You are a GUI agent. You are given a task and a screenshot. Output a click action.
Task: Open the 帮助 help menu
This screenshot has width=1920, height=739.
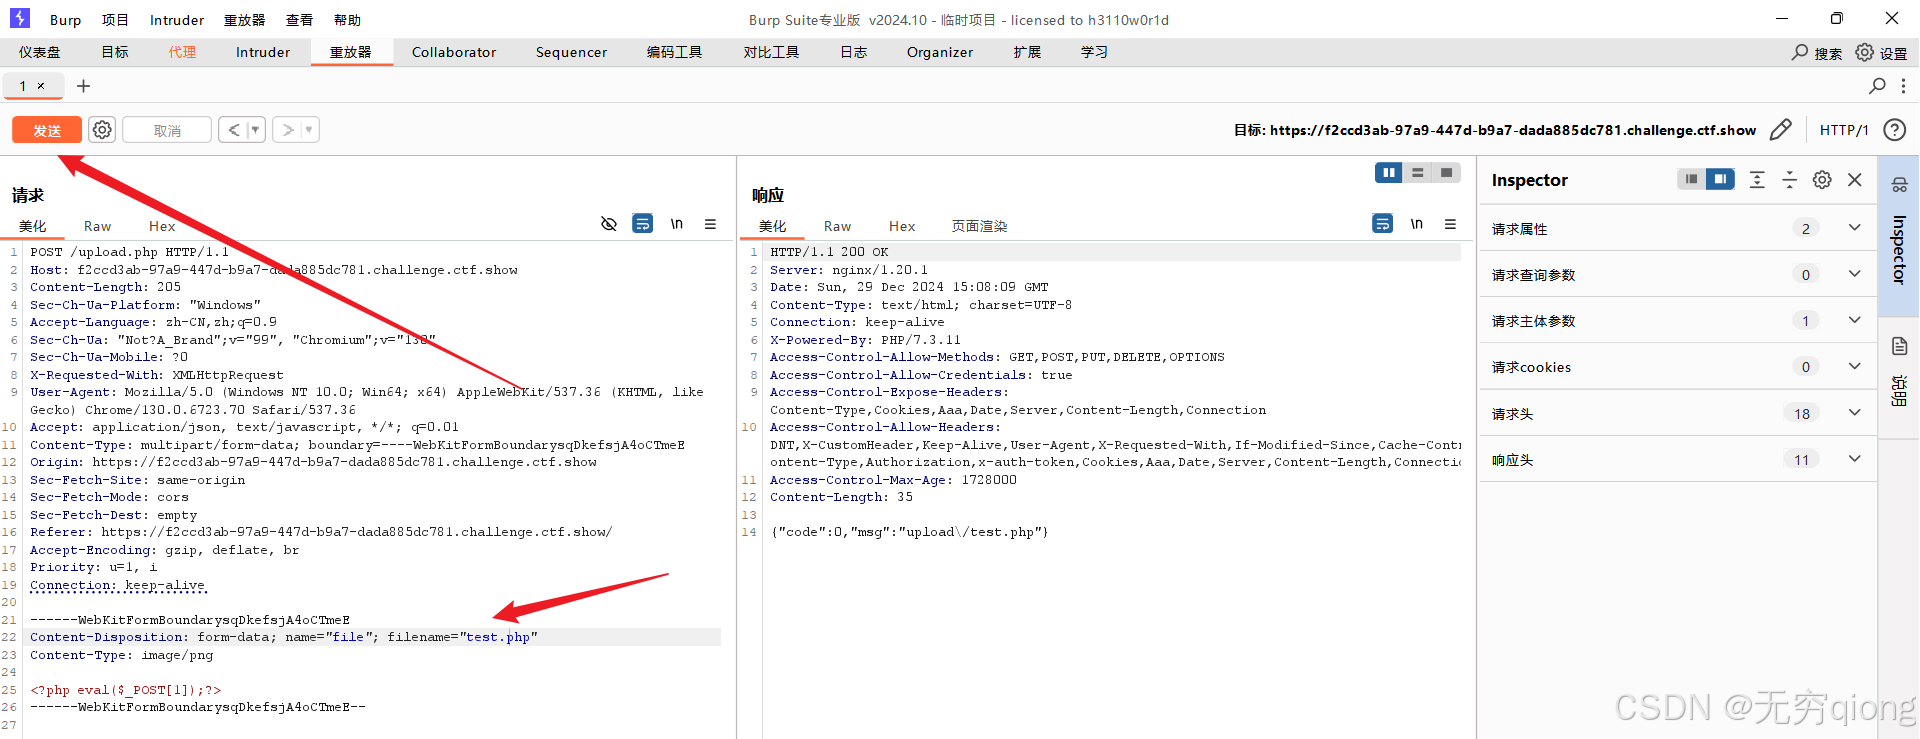point(347,20)
